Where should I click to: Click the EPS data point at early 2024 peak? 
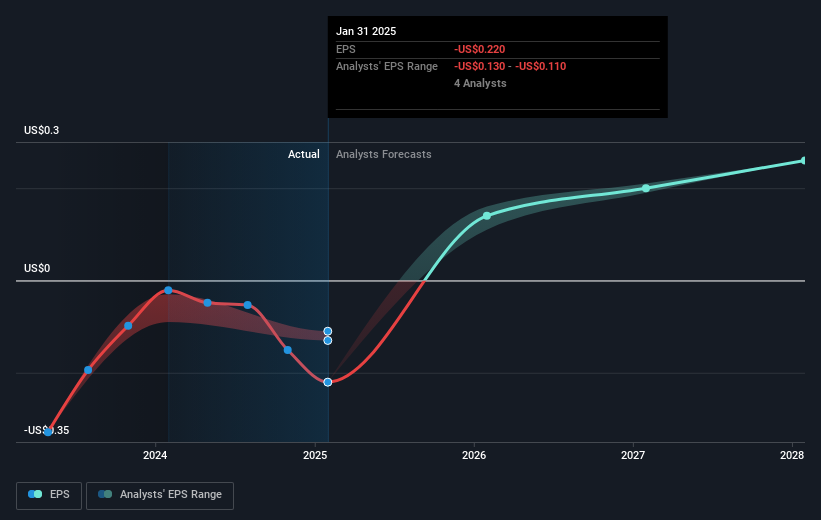coord(168,290)
